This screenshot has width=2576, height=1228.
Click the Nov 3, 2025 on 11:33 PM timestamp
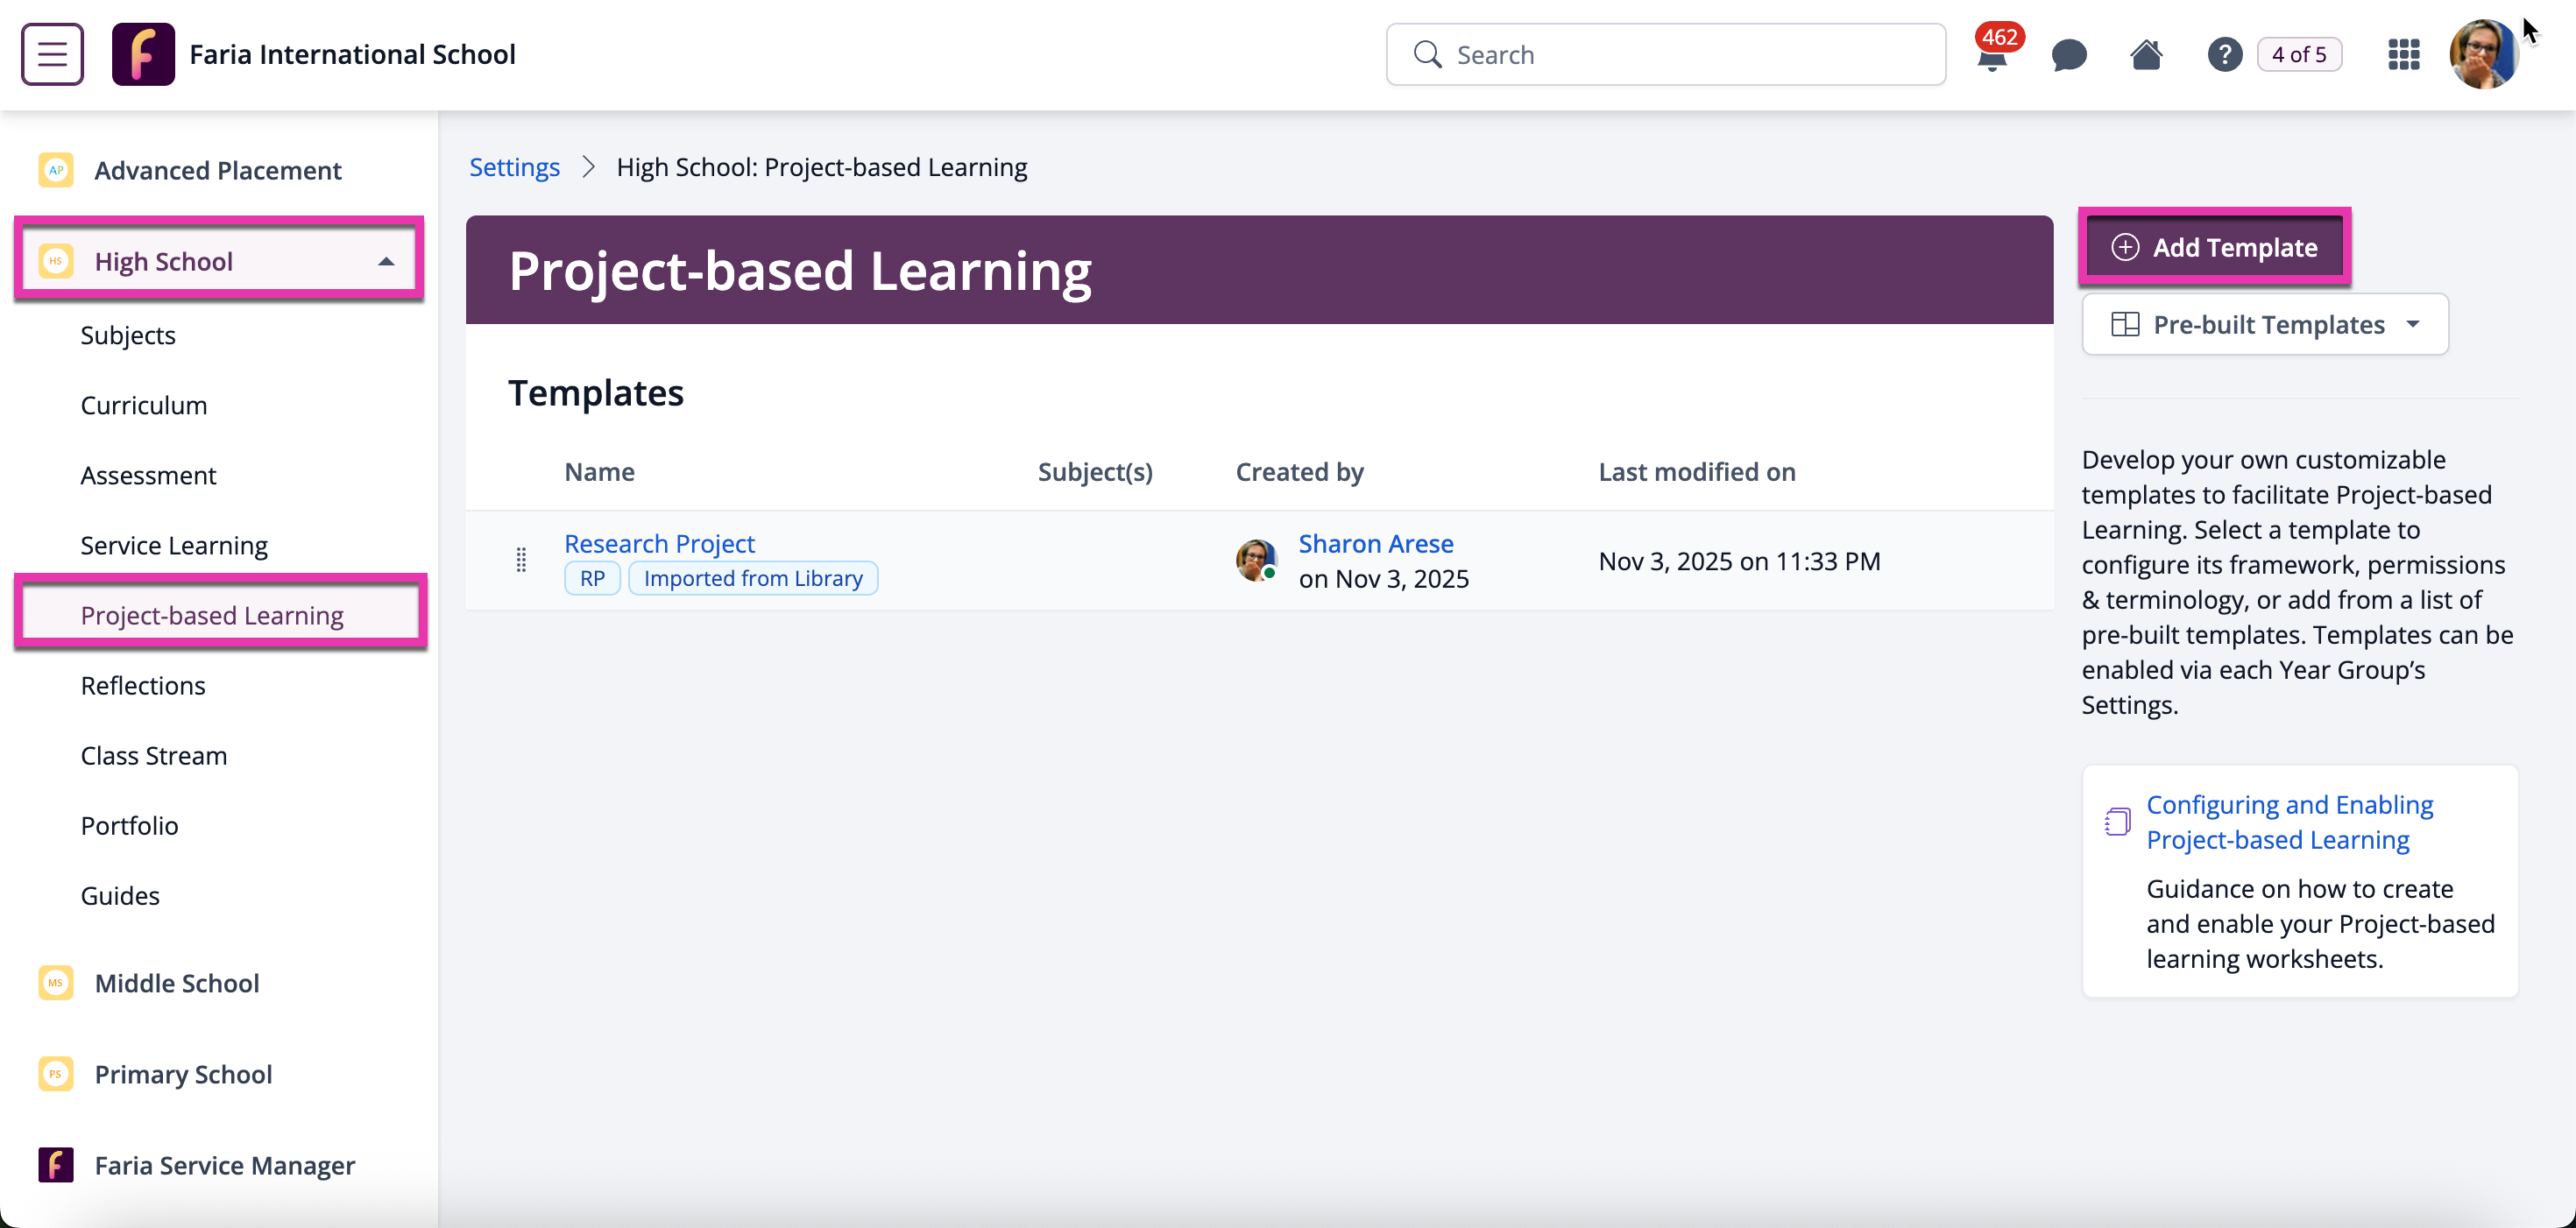[x=1739, y=561]
